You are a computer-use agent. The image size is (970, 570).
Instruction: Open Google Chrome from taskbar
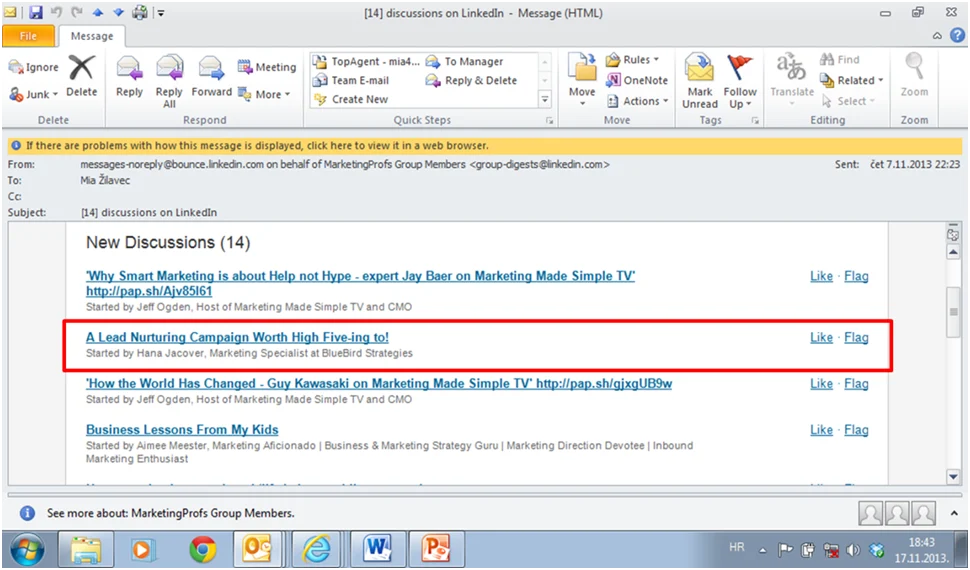[x=202, y=550]
